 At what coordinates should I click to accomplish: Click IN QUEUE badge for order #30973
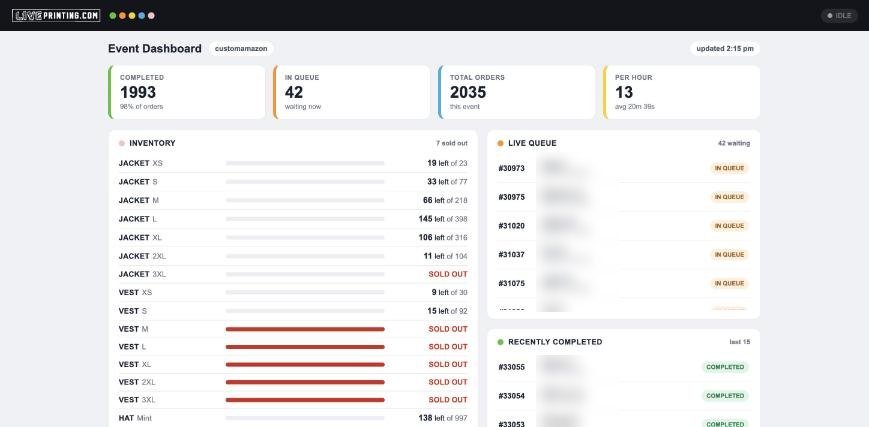point(729,168)
